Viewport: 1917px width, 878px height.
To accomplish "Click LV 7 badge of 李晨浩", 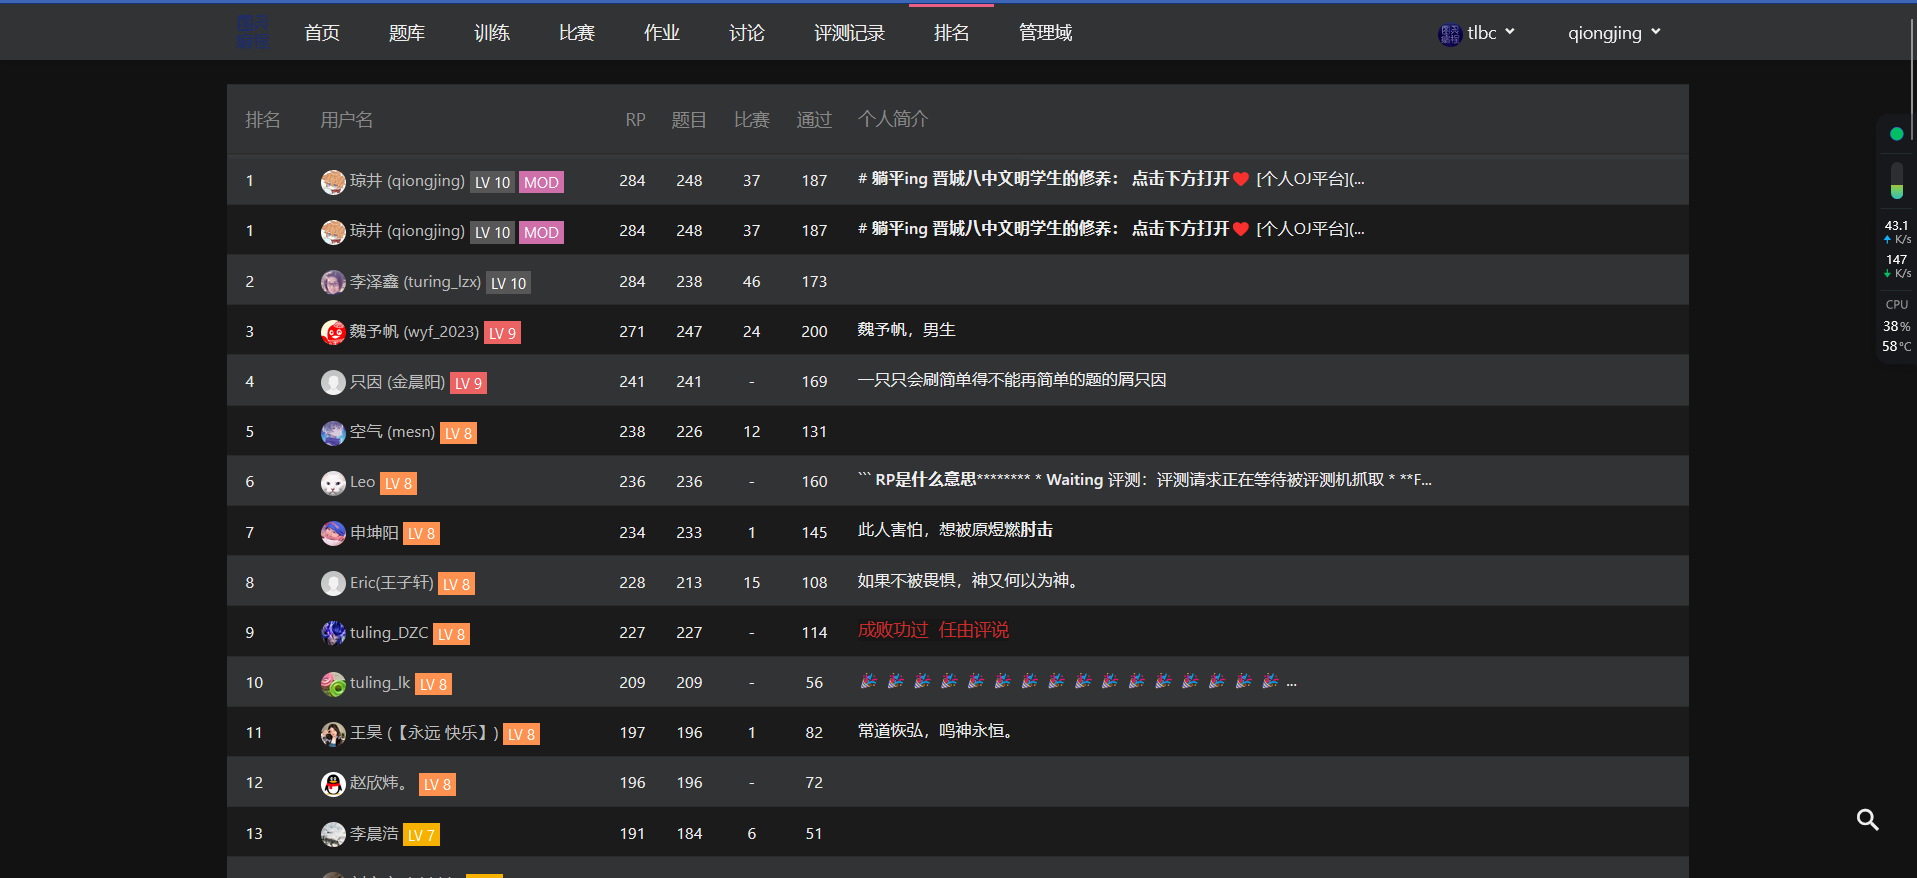I will tap(421, 835).
